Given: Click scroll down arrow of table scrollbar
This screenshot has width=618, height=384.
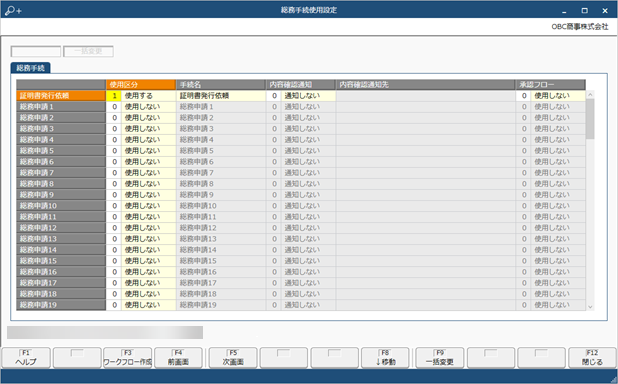Looking at the screenshot, I should click(x=590, y=307).
